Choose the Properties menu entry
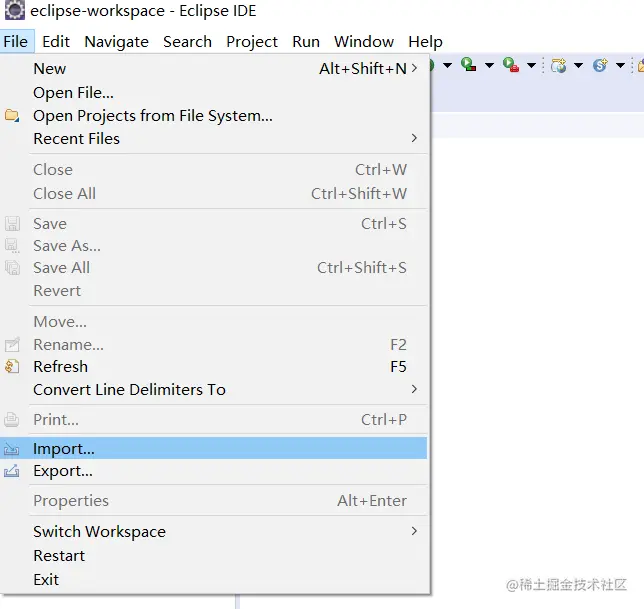The height and width of the screenshot is (609, 644). click(x=214, y=501)
